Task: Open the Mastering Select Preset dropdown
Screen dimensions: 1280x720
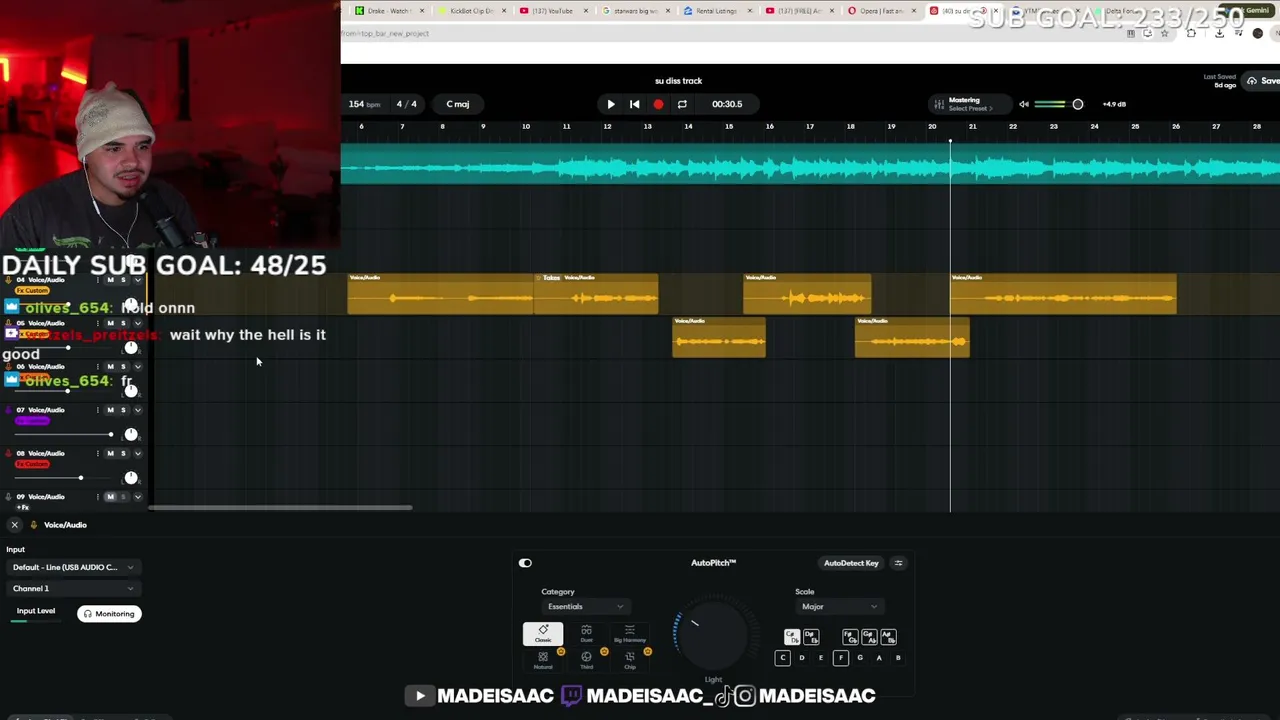Action: (970, 108)
